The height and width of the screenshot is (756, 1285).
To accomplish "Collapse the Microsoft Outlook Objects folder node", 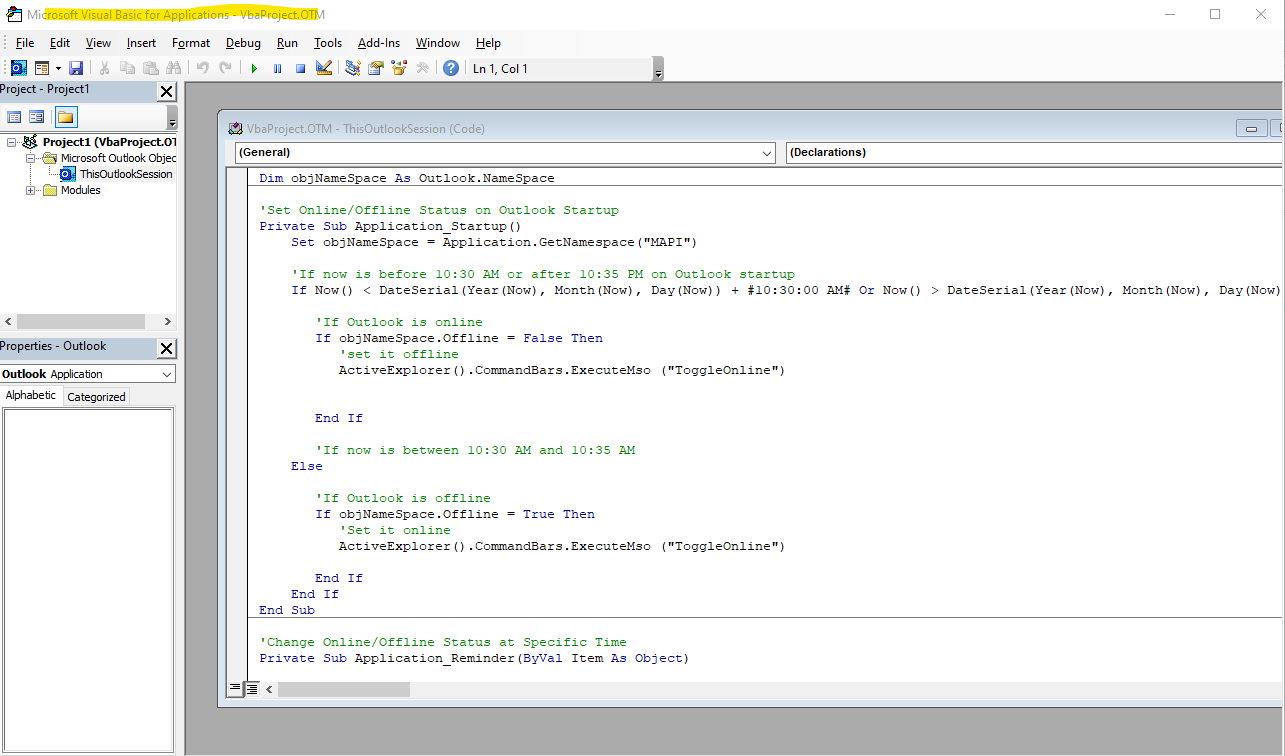I will click(30, 158).
